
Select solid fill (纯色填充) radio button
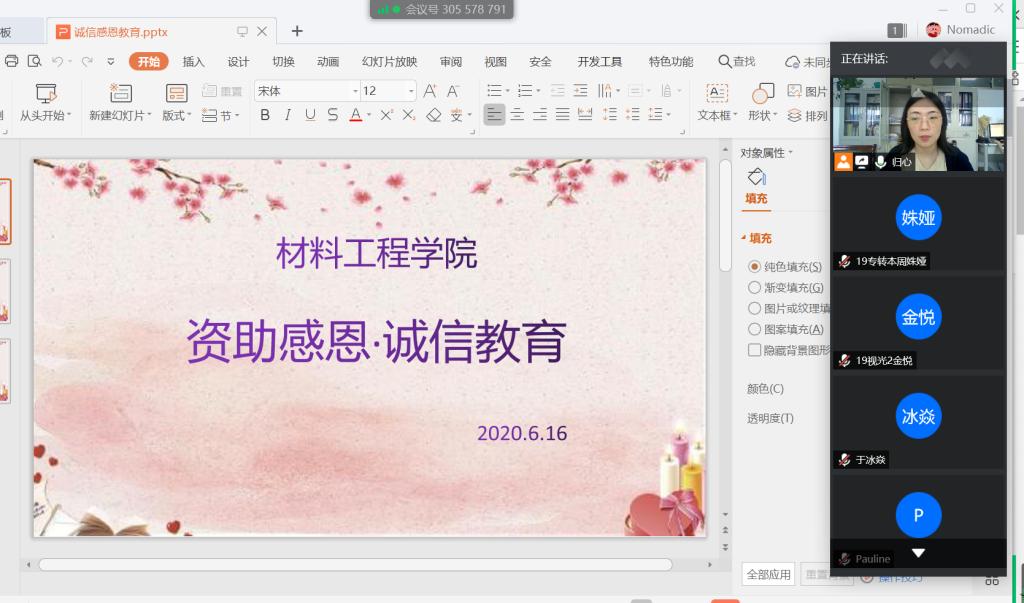point(755,267)
